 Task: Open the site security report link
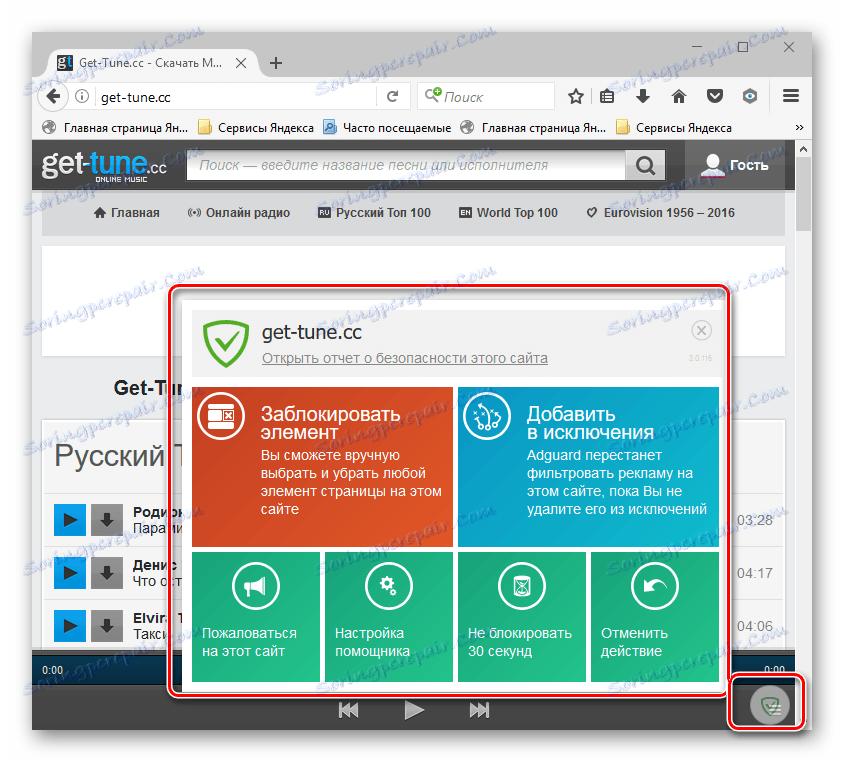[405, 358]
